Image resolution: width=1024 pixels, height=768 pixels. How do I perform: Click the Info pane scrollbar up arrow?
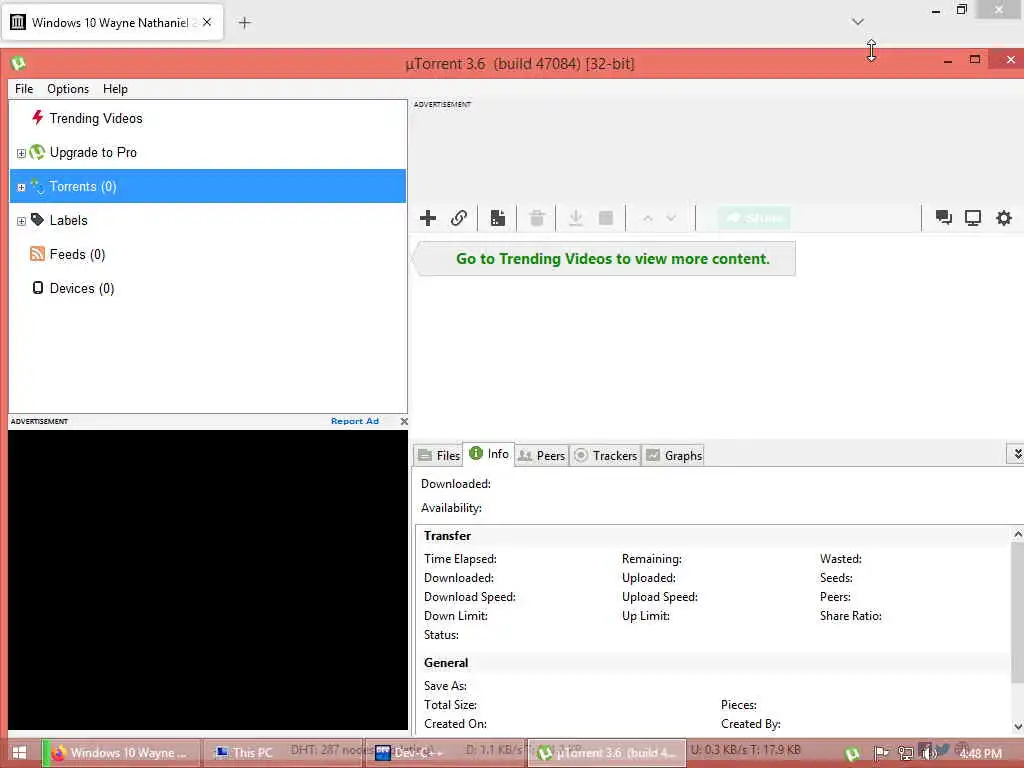click(x=1017, y=534)
